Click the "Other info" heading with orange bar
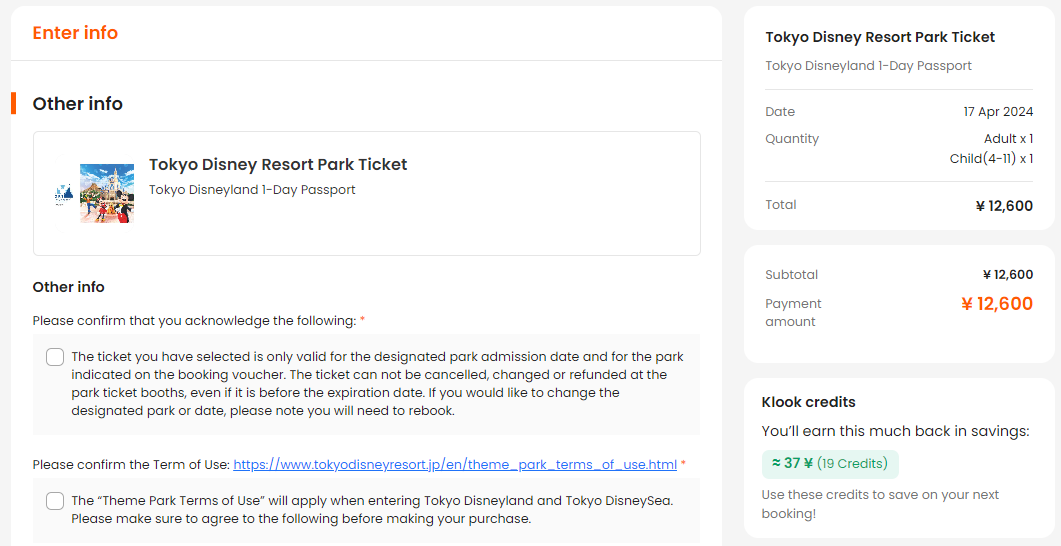Image resolution: width=1061 pixels, height=546 pixels. (x=78, y=104)
